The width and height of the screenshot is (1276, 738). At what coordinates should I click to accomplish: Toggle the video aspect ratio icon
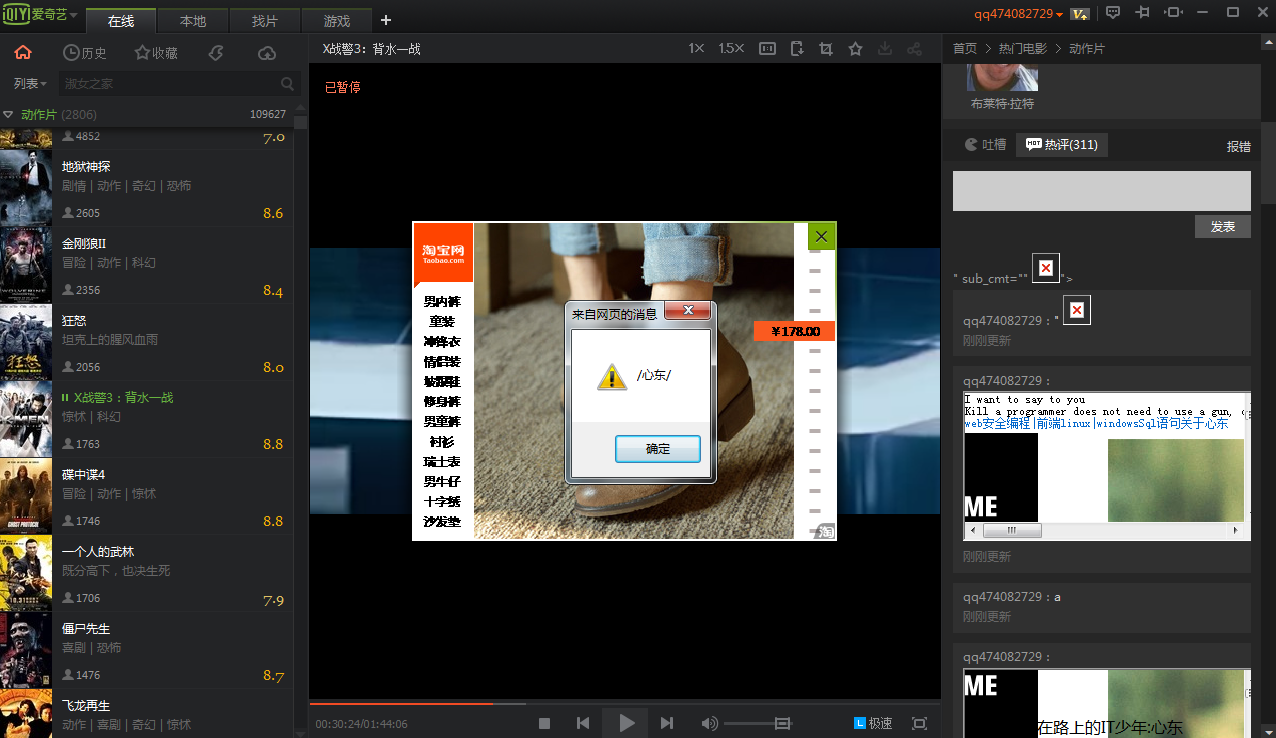point(767,48)
